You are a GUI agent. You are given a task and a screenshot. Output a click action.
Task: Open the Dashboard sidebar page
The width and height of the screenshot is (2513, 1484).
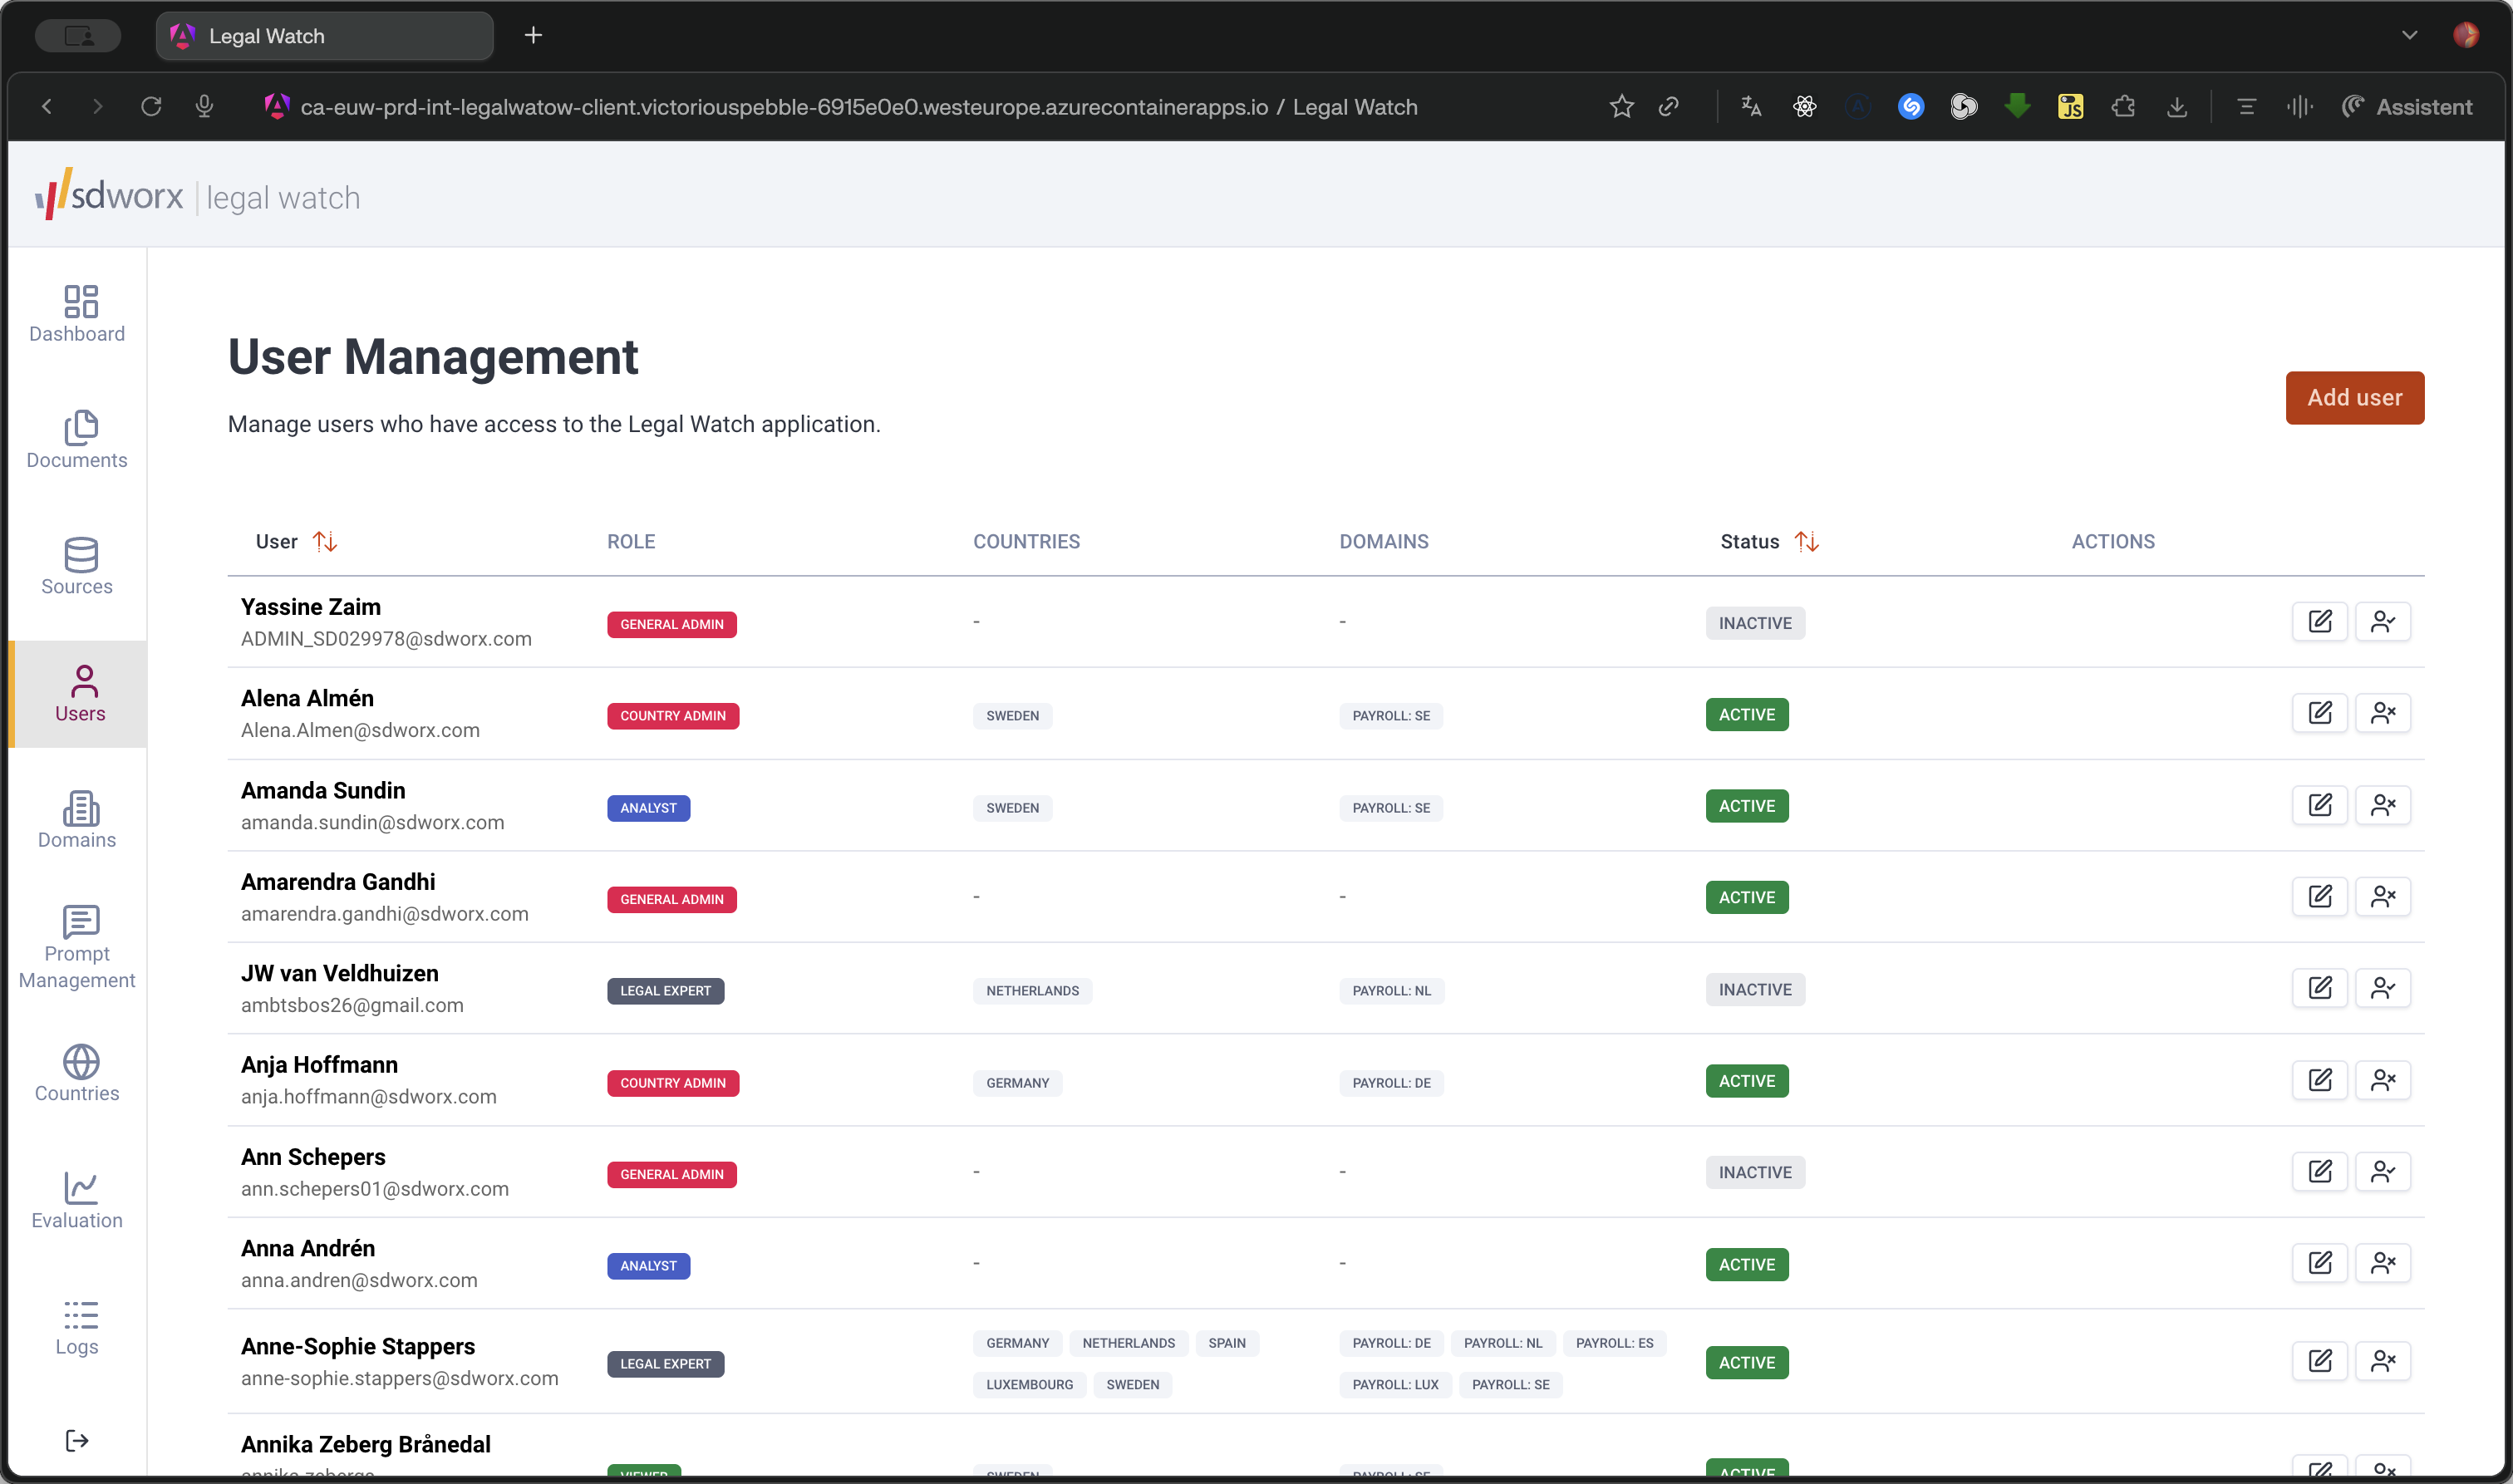77,314
